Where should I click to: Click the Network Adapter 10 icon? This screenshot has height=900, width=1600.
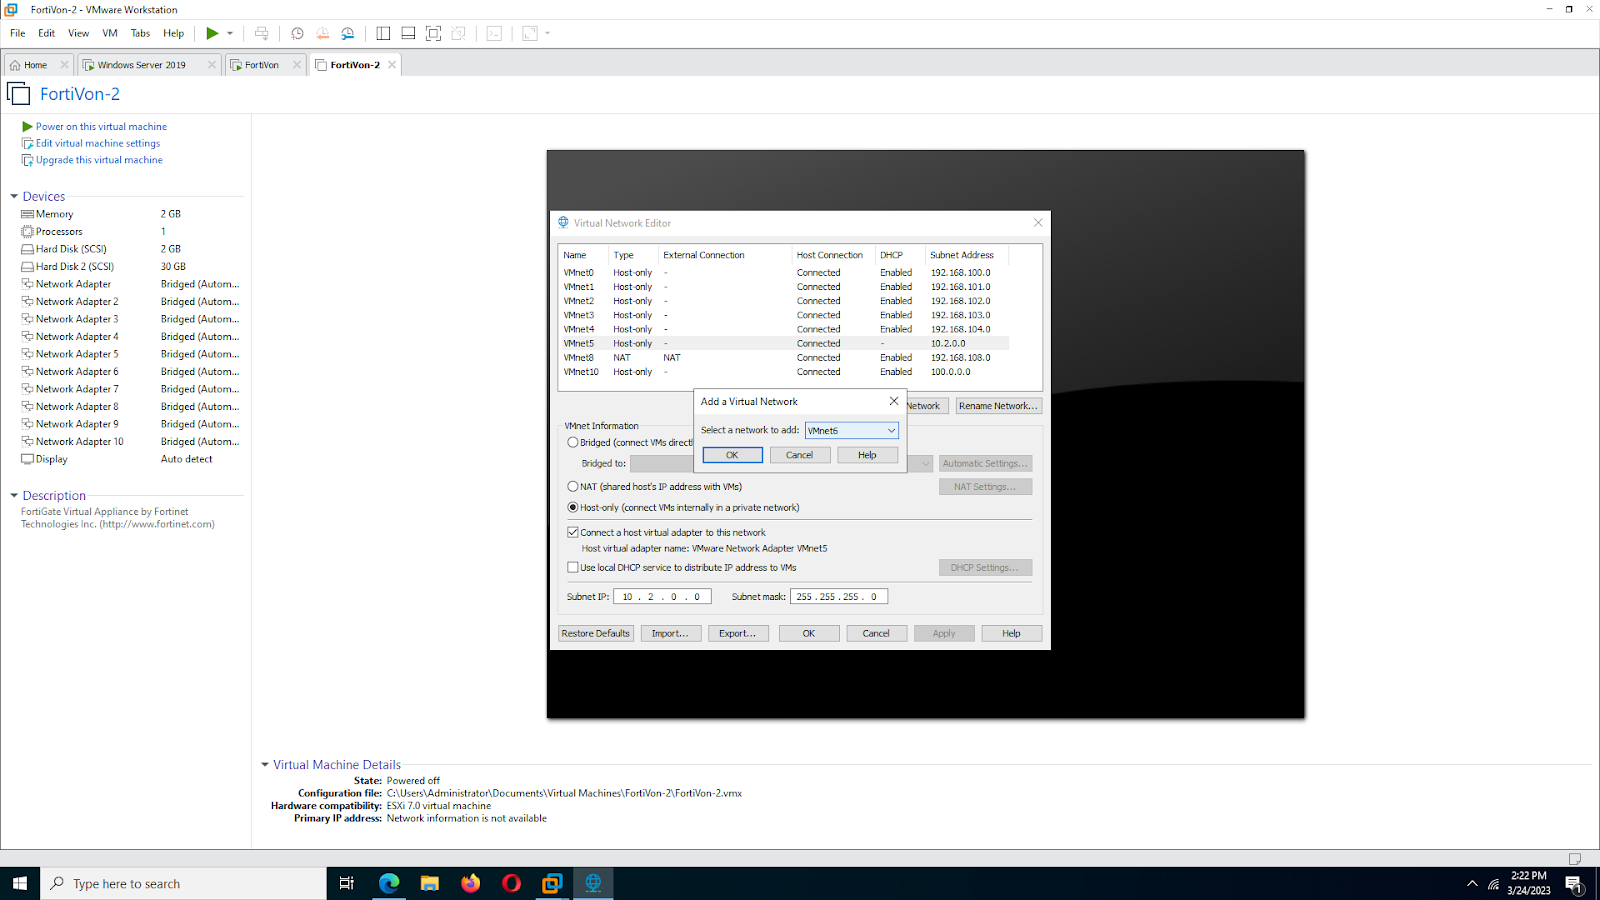pos(27,442)
